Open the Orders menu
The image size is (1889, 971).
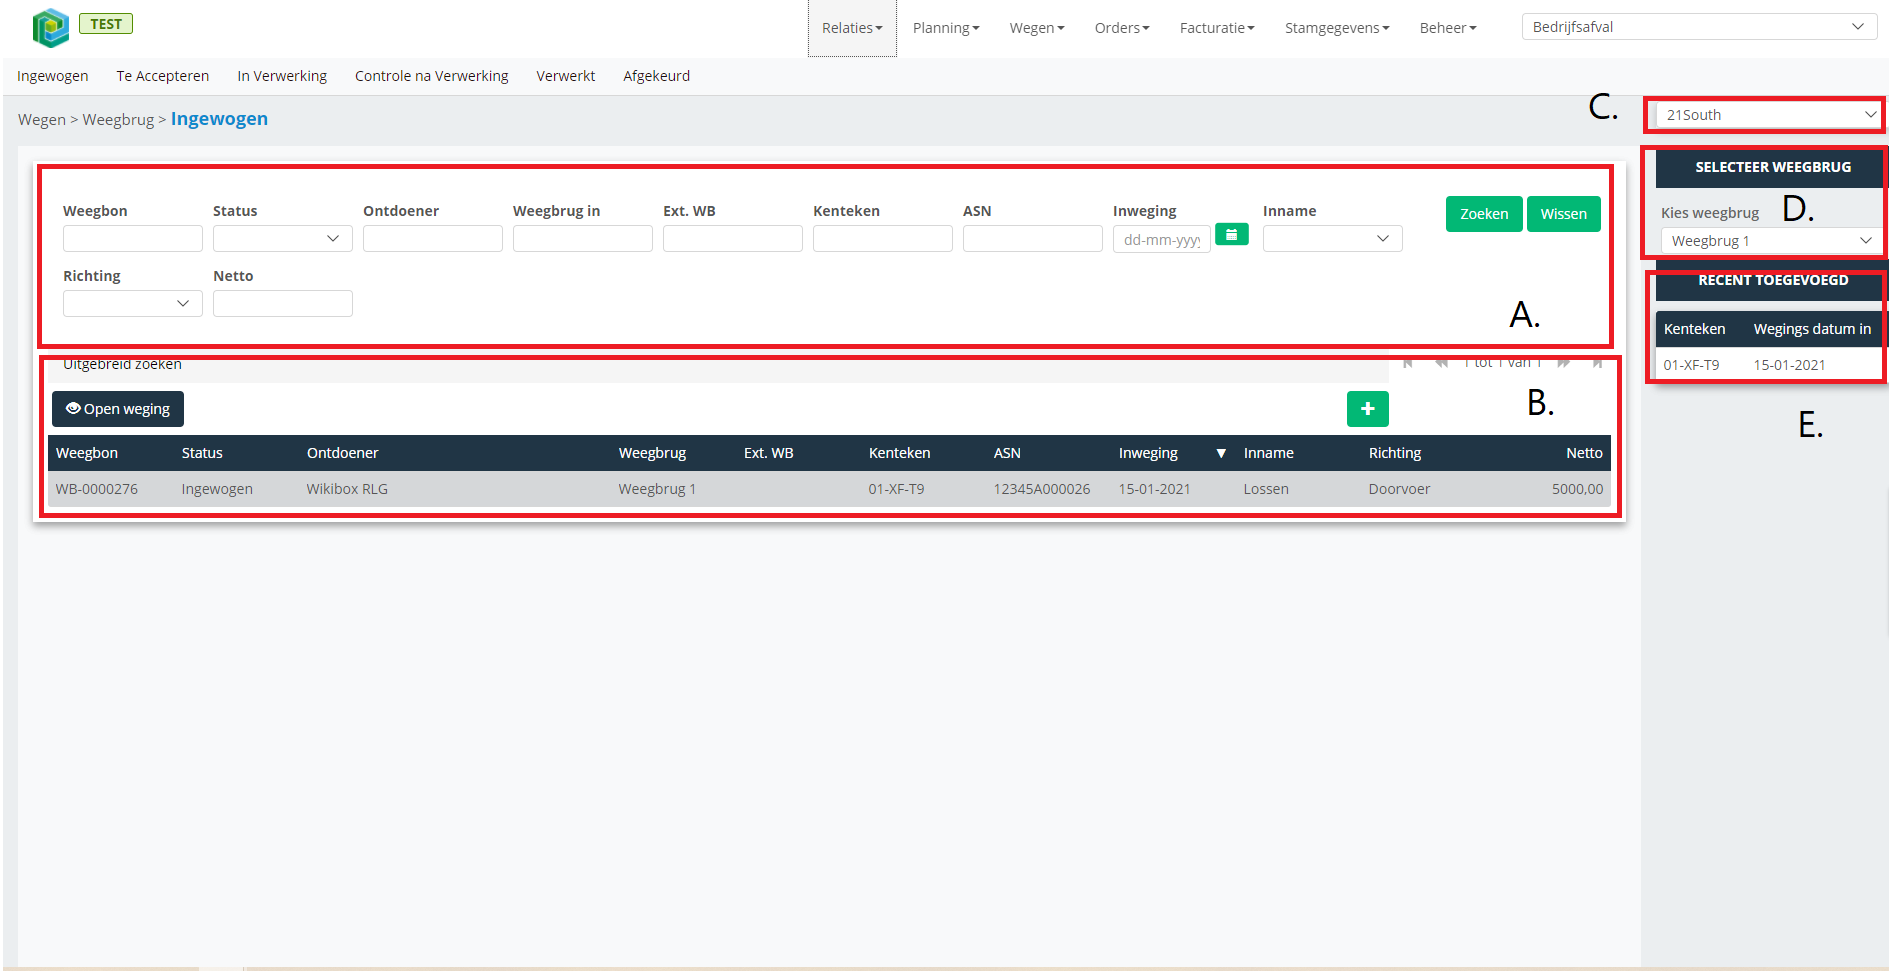coord(1122,28)
